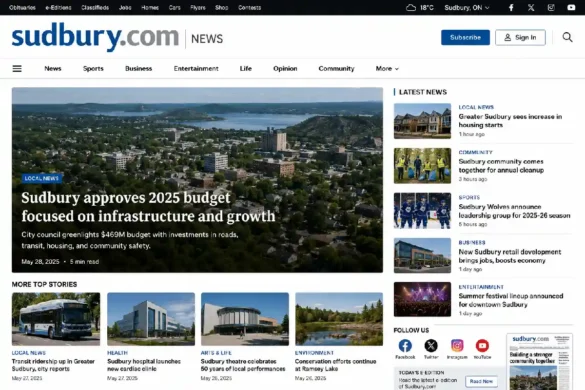This screenshot has height=390, width=585.
Task: Open Conservation efforts at Ramsey Lake headline
Action: click(335, 365)
